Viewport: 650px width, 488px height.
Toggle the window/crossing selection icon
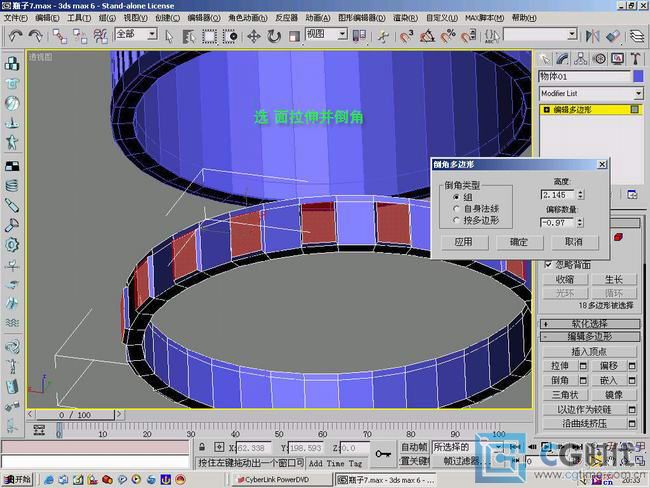point(230,36)
